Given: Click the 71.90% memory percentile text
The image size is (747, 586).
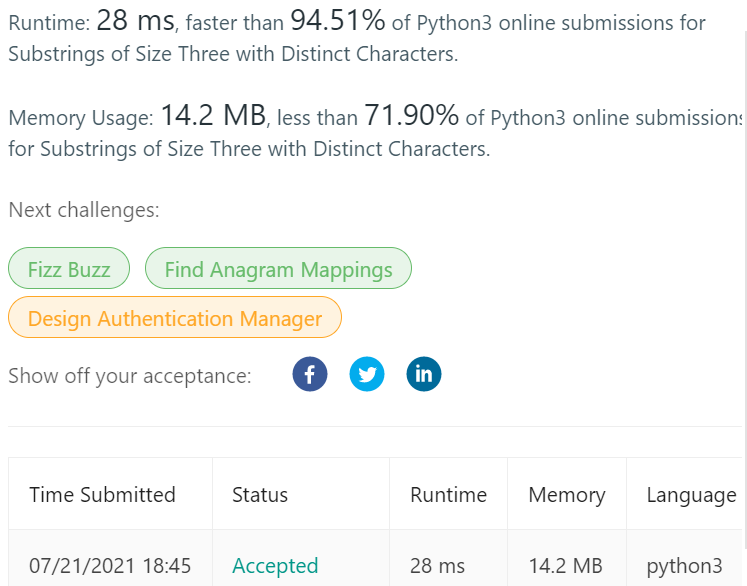Looking at the screenshot, I should tap(411, 116).
